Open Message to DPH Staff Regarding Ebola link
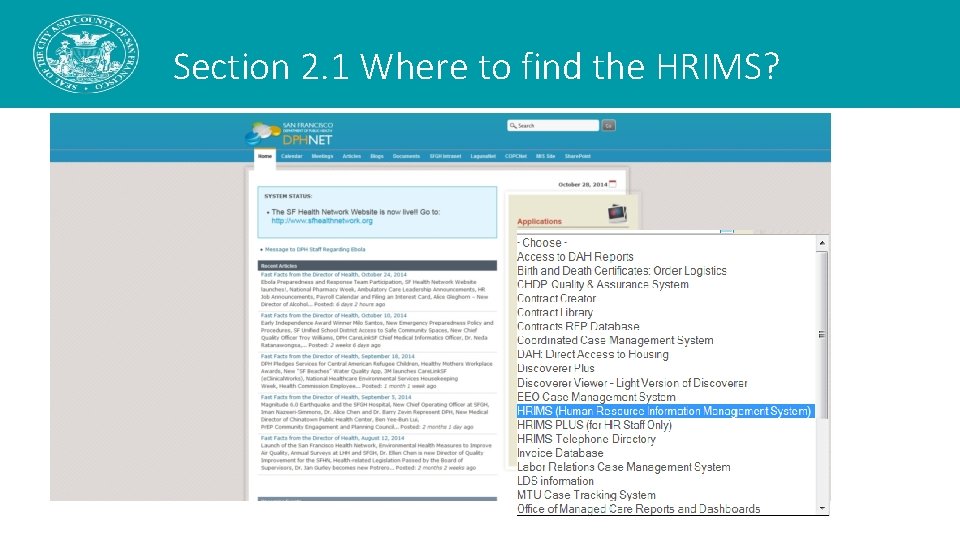The height and width of the screenshot is (540, 960). pos(315,249)
